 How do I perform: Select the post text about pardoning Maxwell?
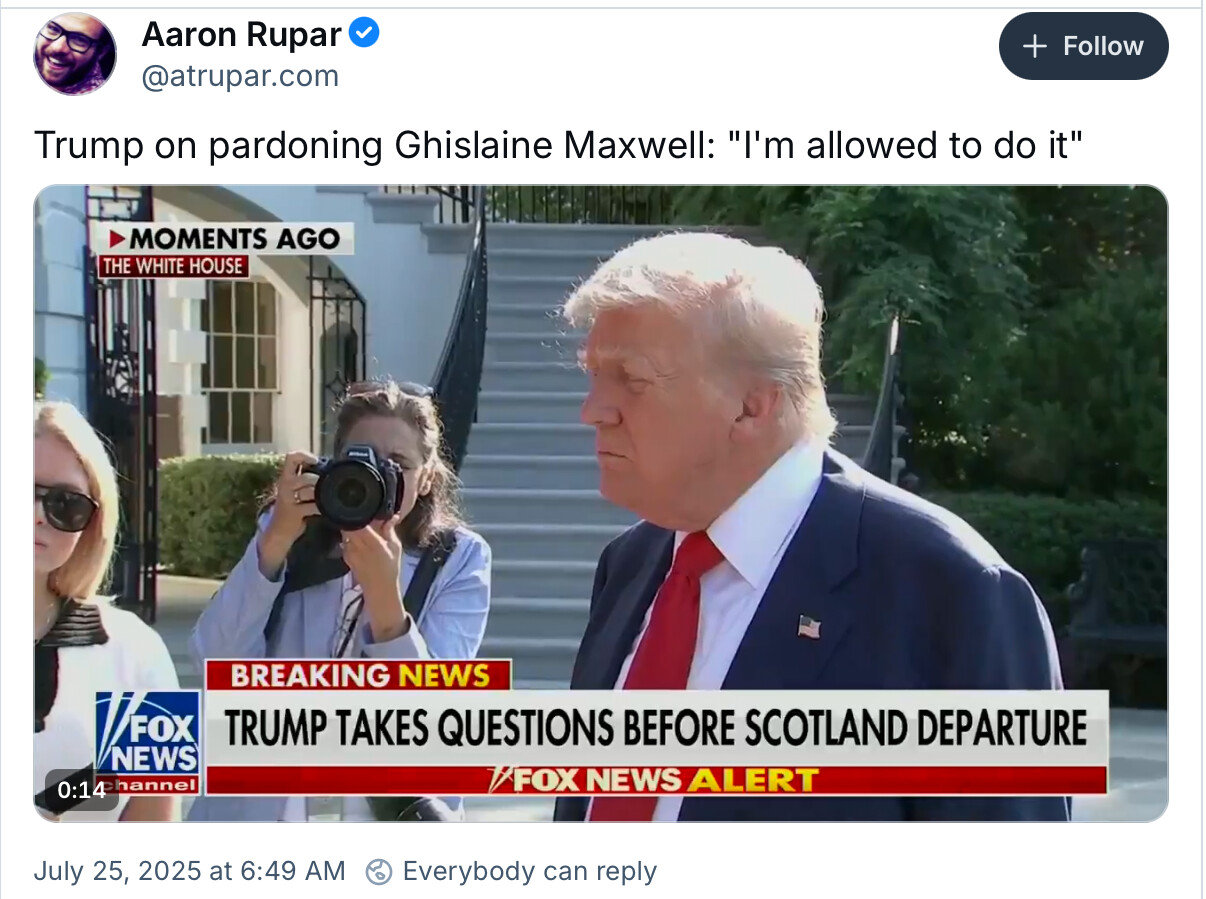click(559, 145)
